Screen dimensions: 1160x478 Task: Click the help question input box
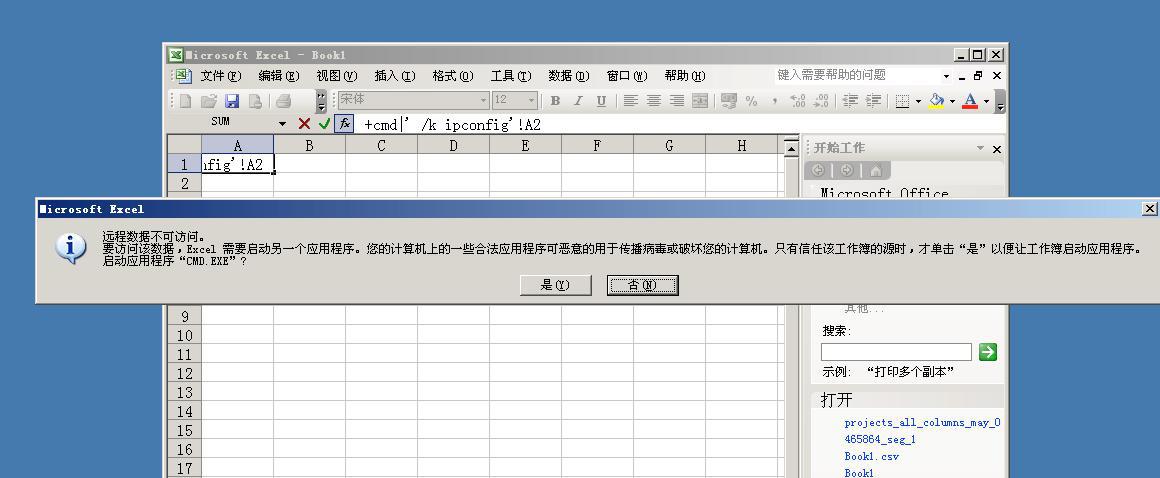coord(857,75)
